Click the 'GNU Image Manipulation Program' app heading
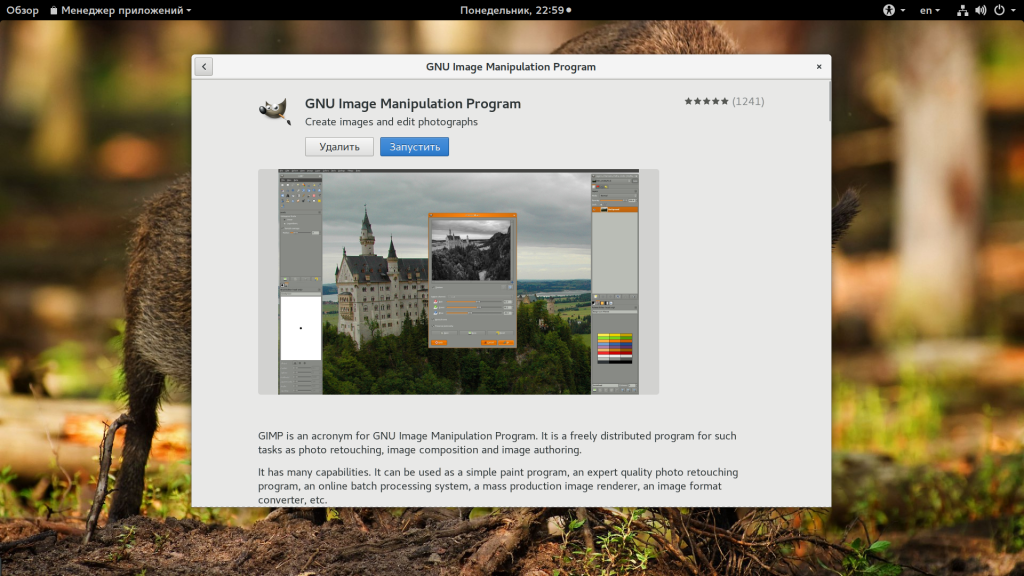Viewport: 1024px width, 576px height. pyautogui.click(x=412, y=103)
